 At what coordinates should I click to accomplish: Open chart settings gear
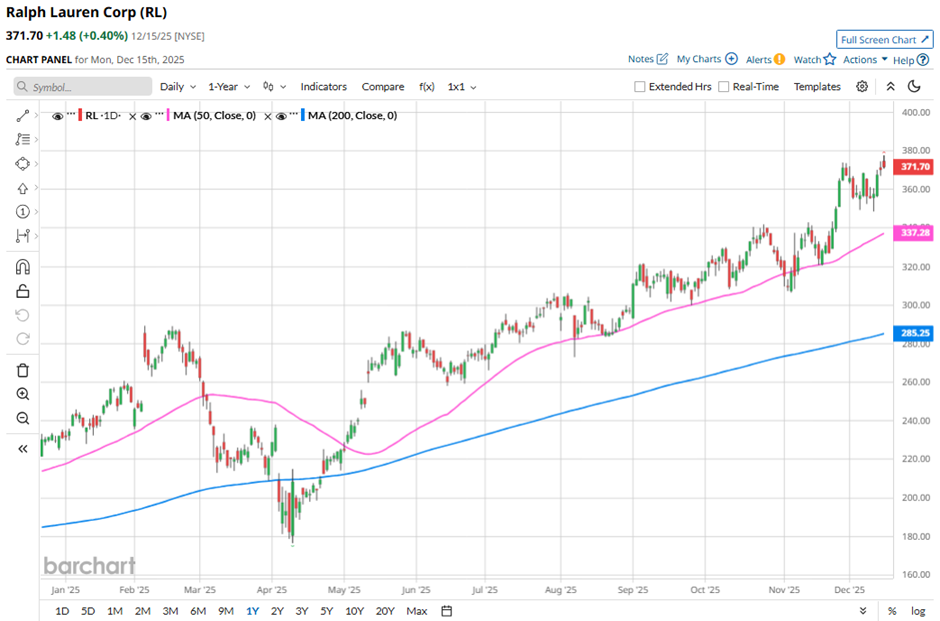[862, 87]
